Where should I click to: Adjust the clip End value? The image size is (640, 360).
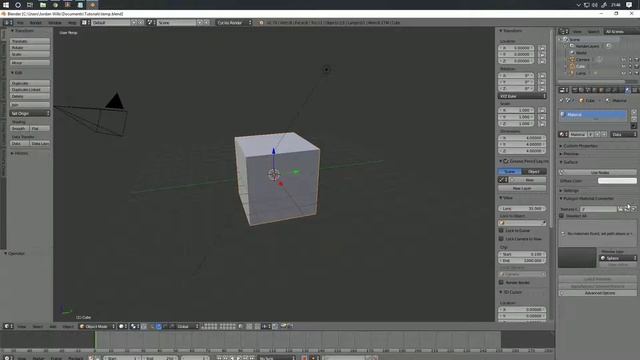pos(522,260)
